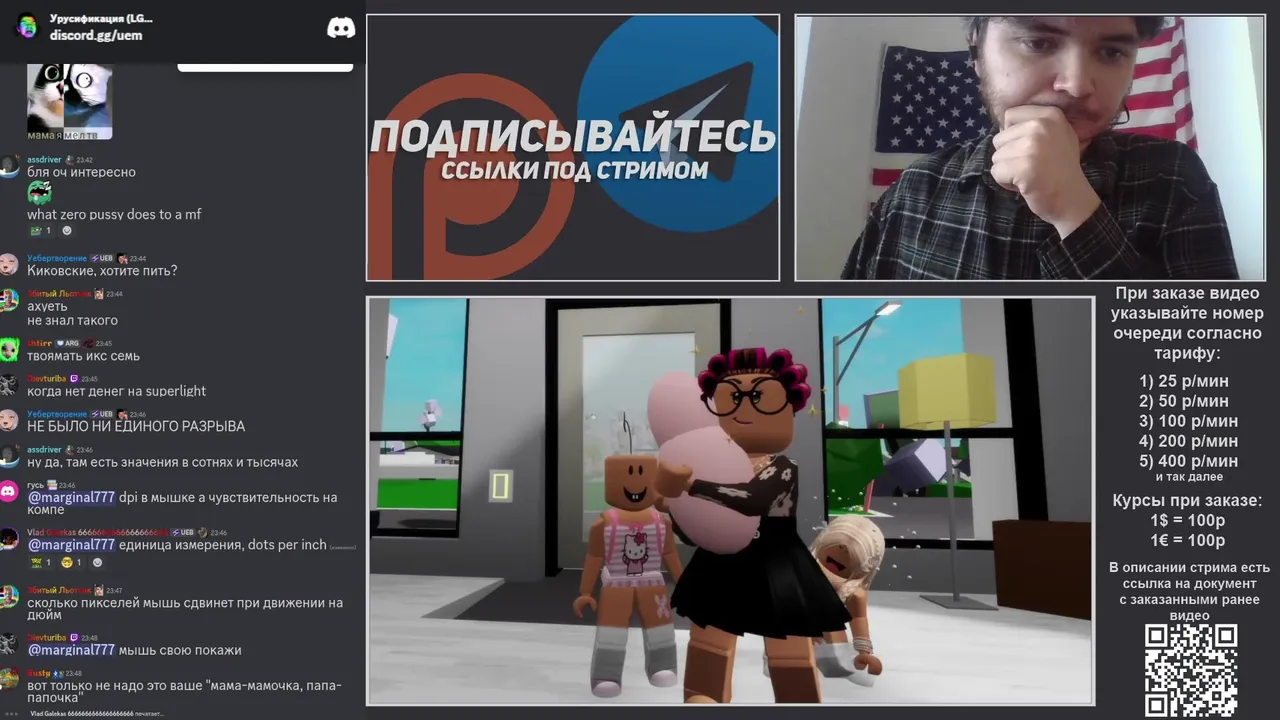
Task: Click the '2) 50 р/мин' tariff line
Action: click(1184, 401)
